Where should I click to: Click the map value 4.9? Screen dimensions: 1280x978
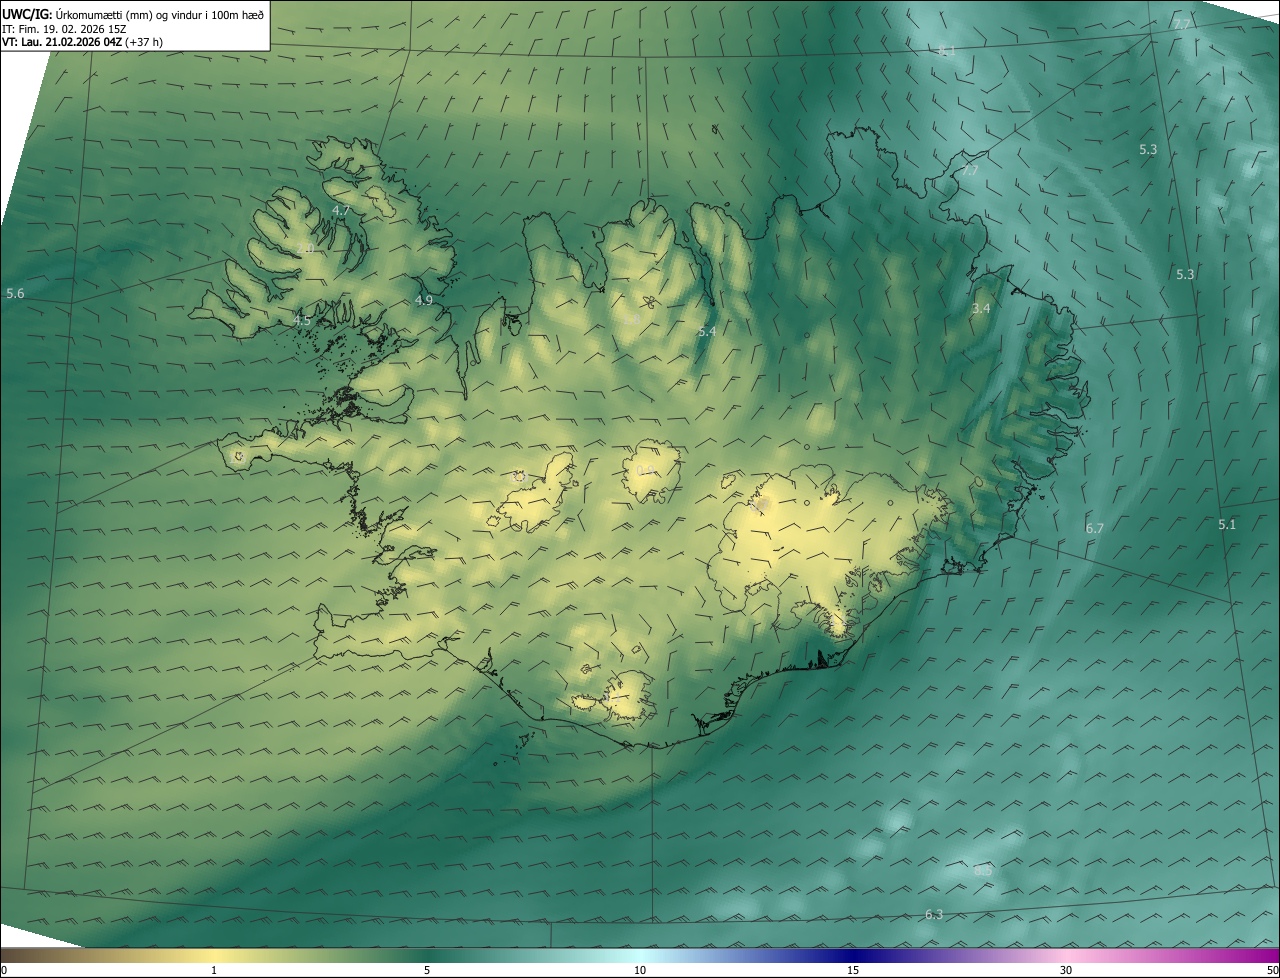click(424, 300)
